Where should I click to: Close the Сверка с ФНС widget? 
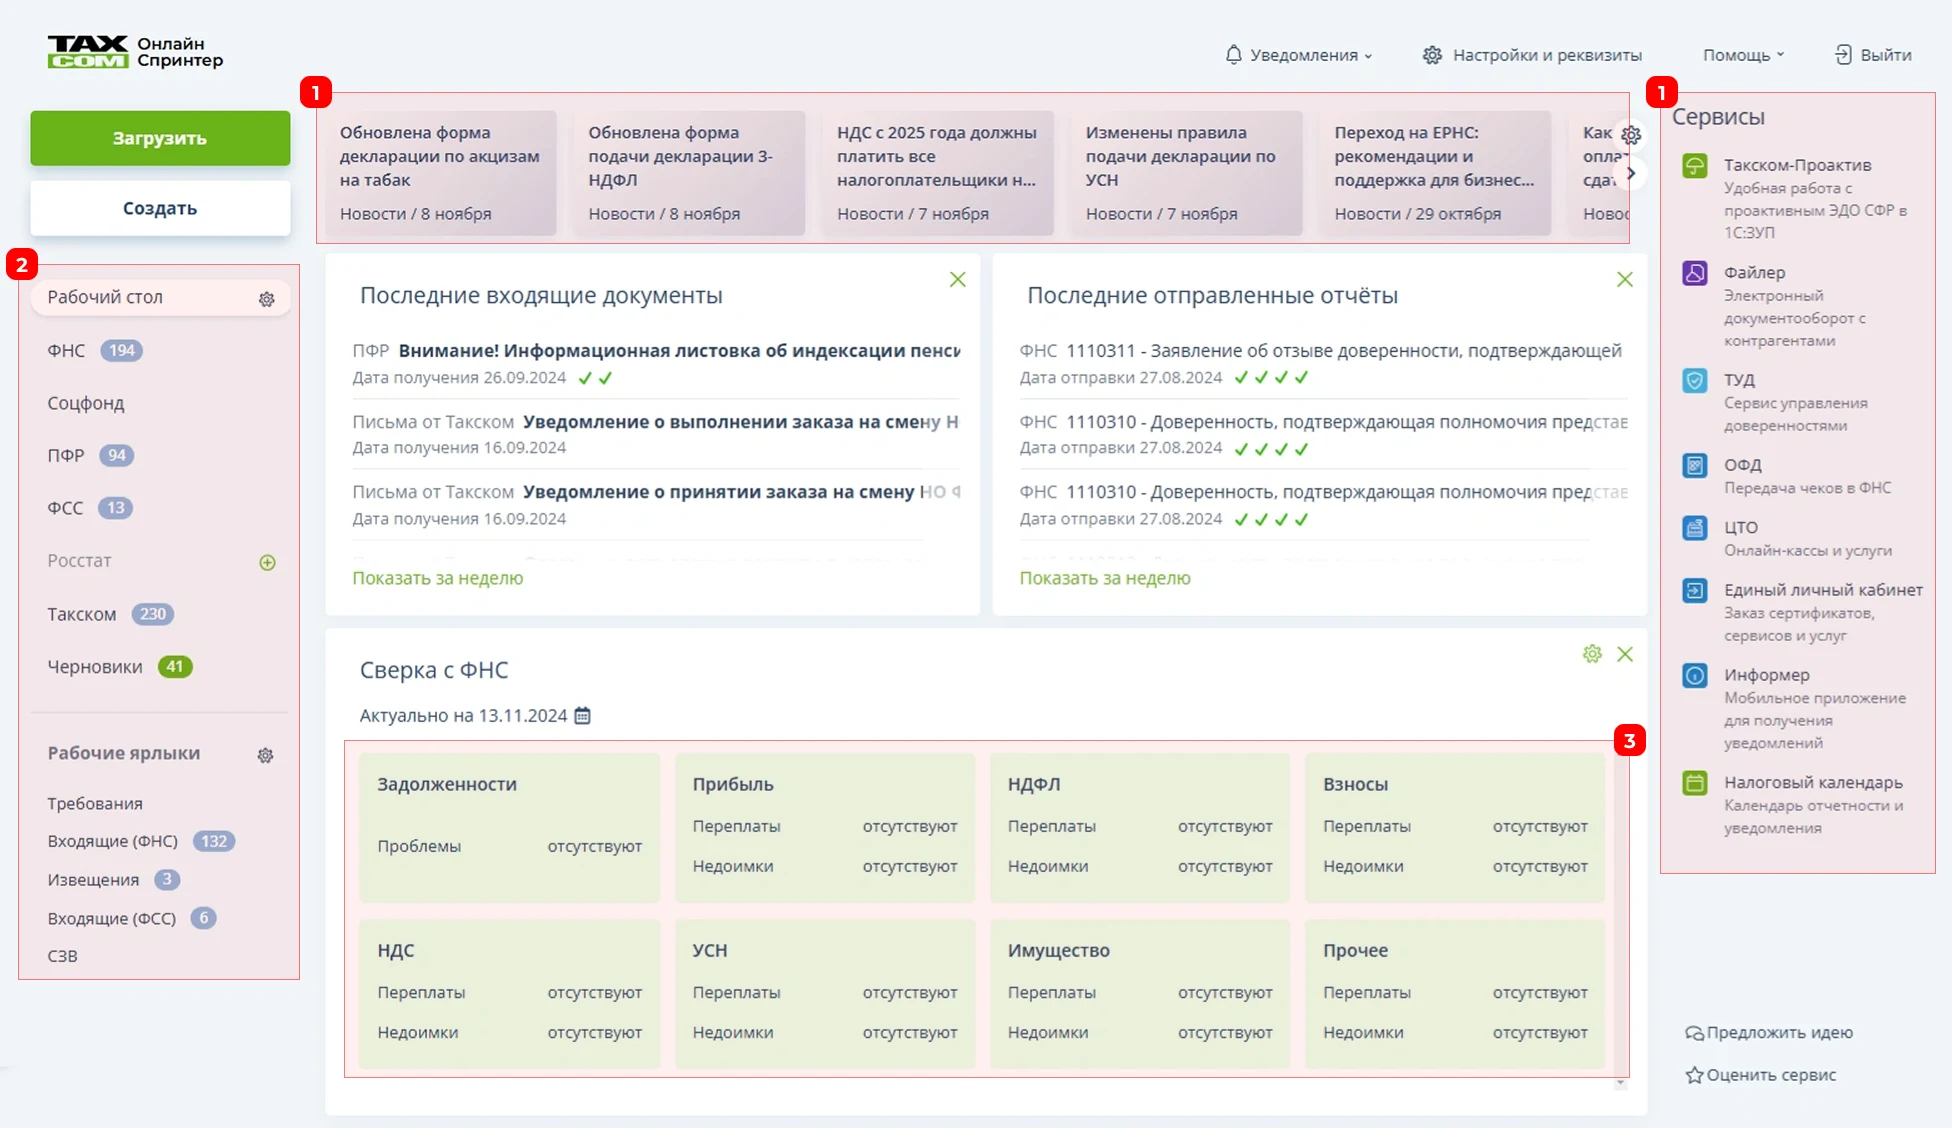[x=1624, y=654]
